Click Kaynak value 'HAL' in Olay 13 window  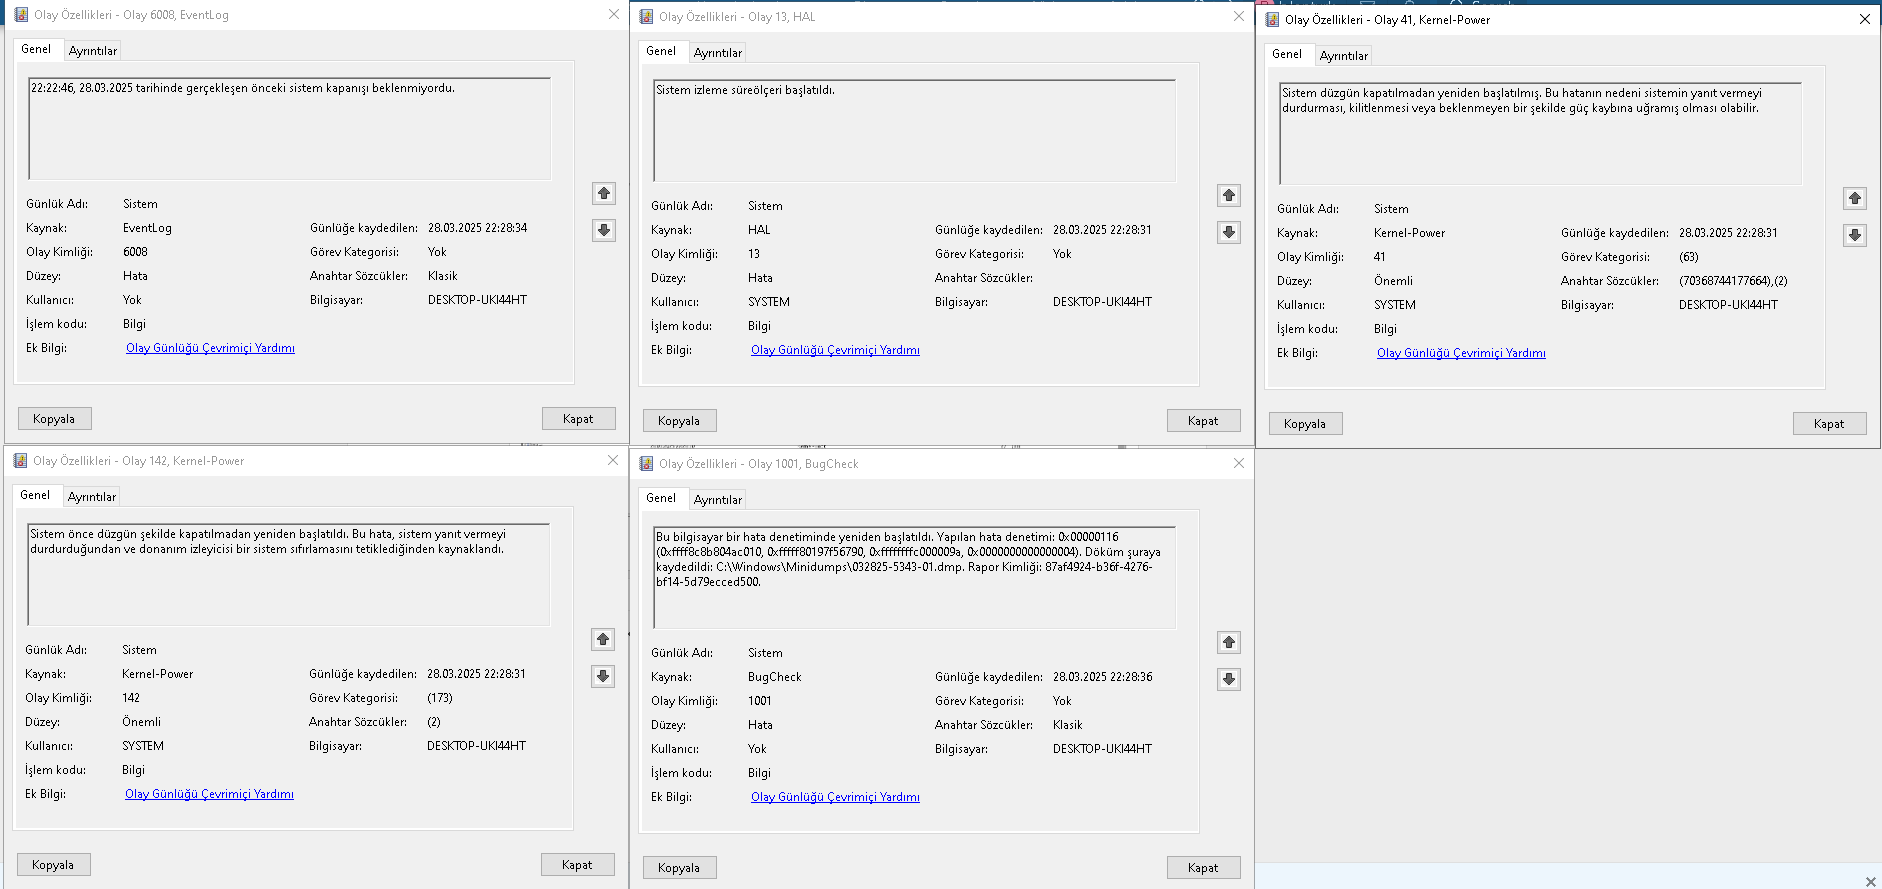[759, 230]
